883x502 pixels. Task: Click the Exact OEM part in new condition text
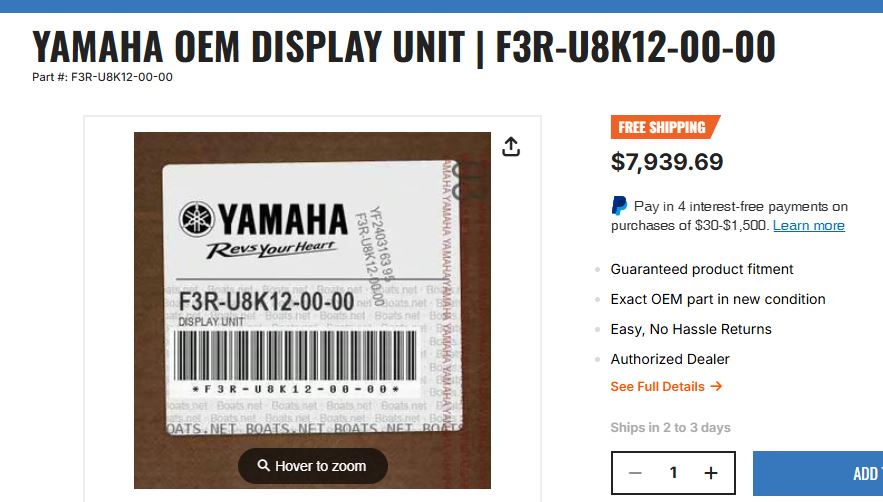coord(718,299)
